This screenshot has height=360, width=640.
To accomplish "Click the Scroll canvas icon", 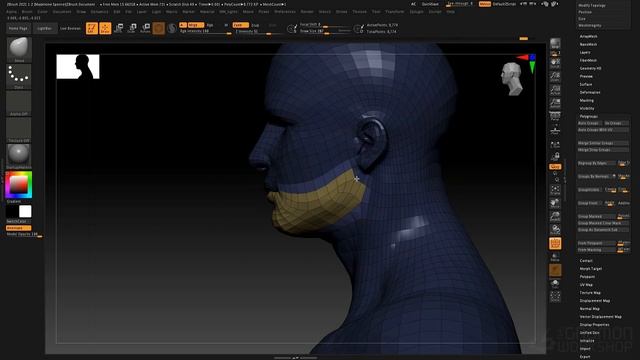I will pyautogui.click(x=555, y=63).
